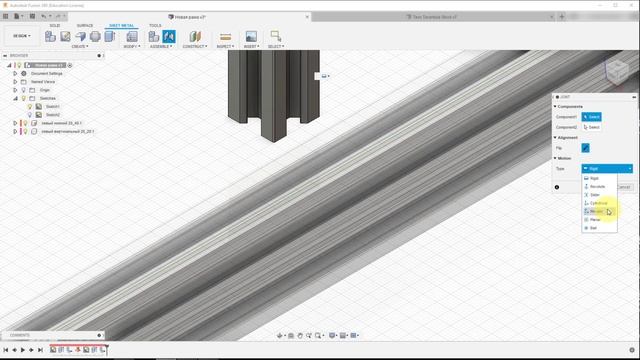Image resolution: width=640 pixels, height=360 pixels.
Task: Open the Motion Type dropdown
Action: click(607, 169)
